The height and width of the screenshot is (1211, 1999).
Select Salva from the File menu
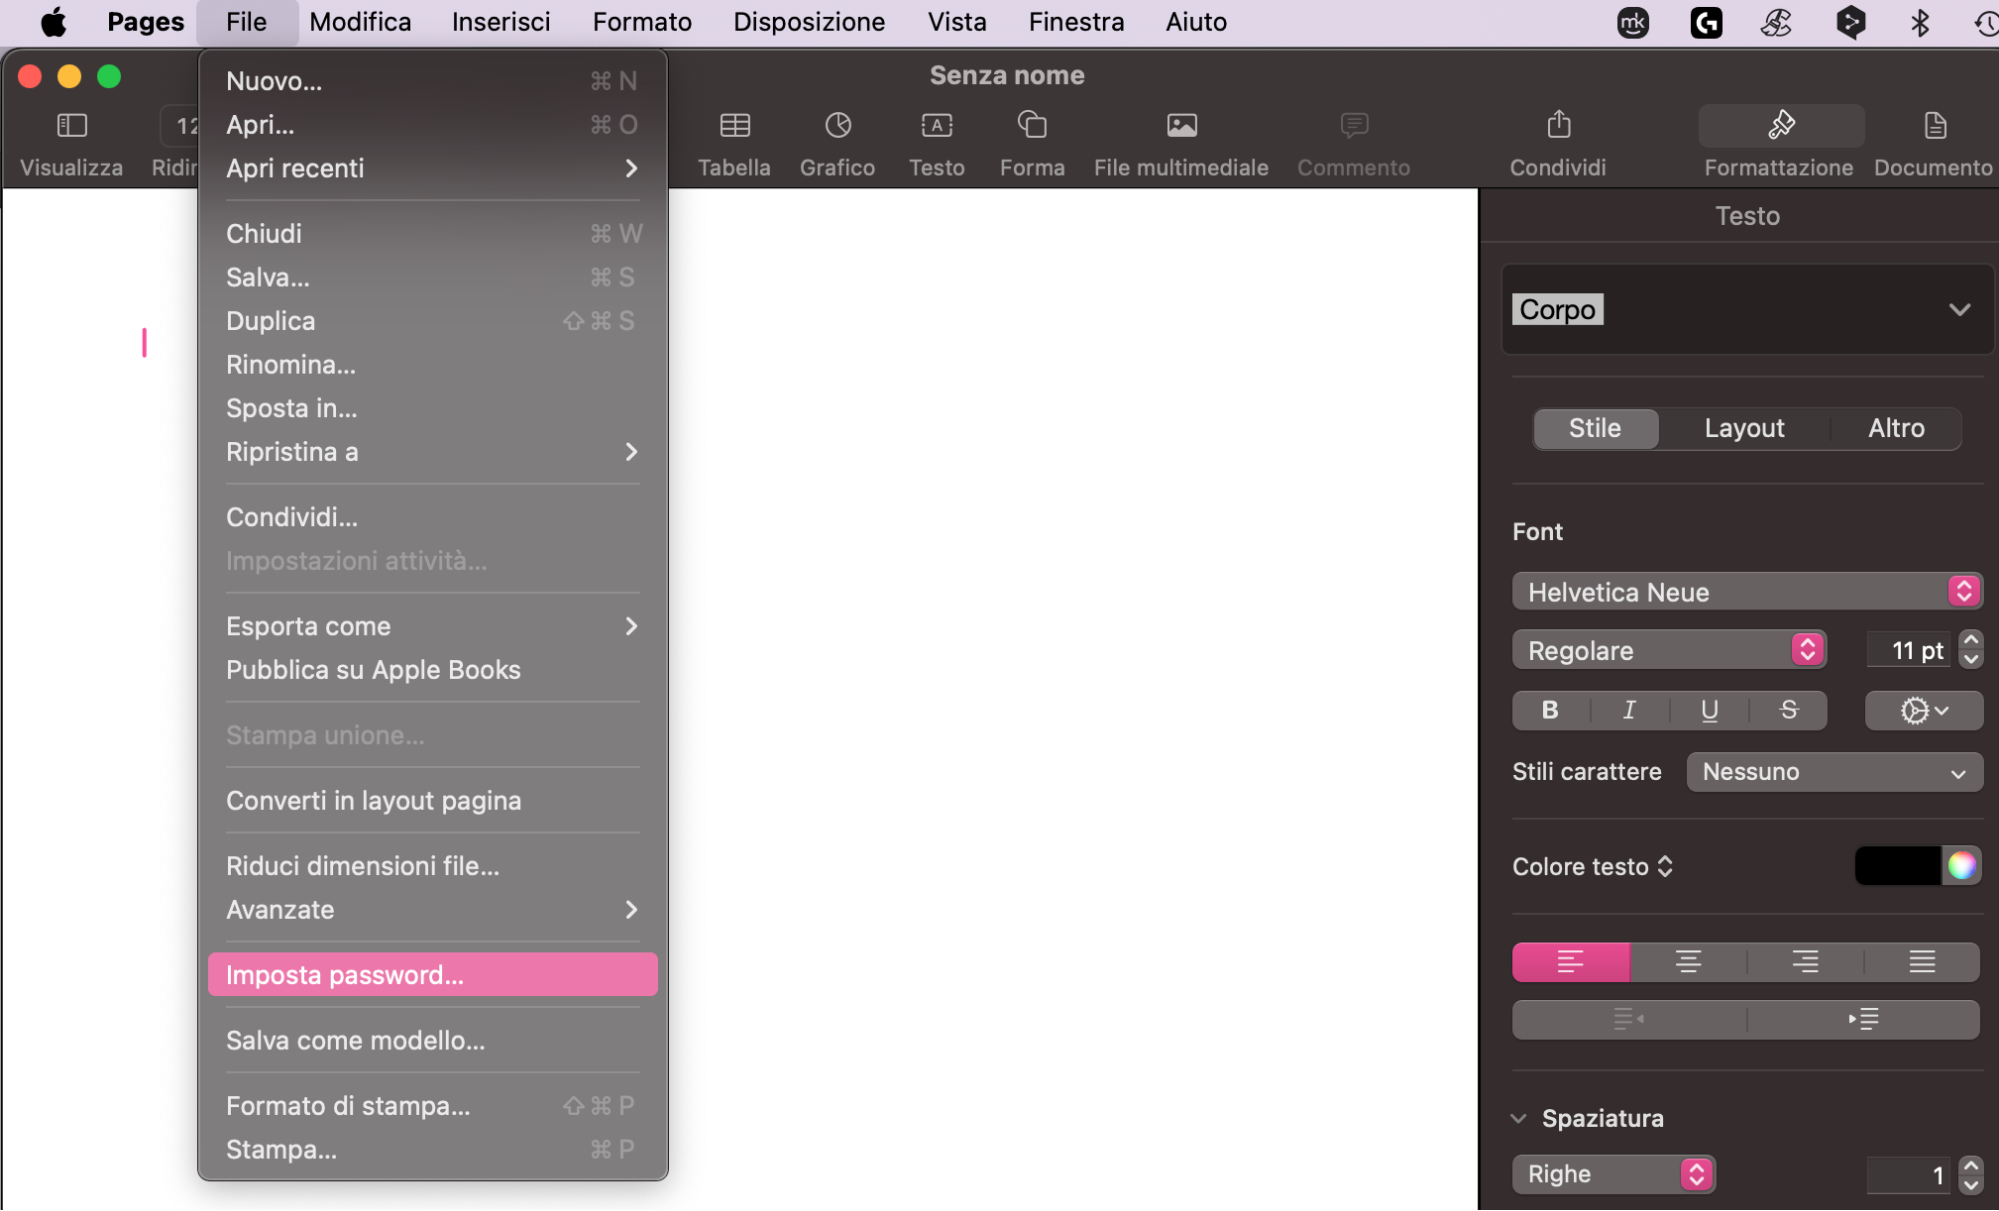[432, 277]
